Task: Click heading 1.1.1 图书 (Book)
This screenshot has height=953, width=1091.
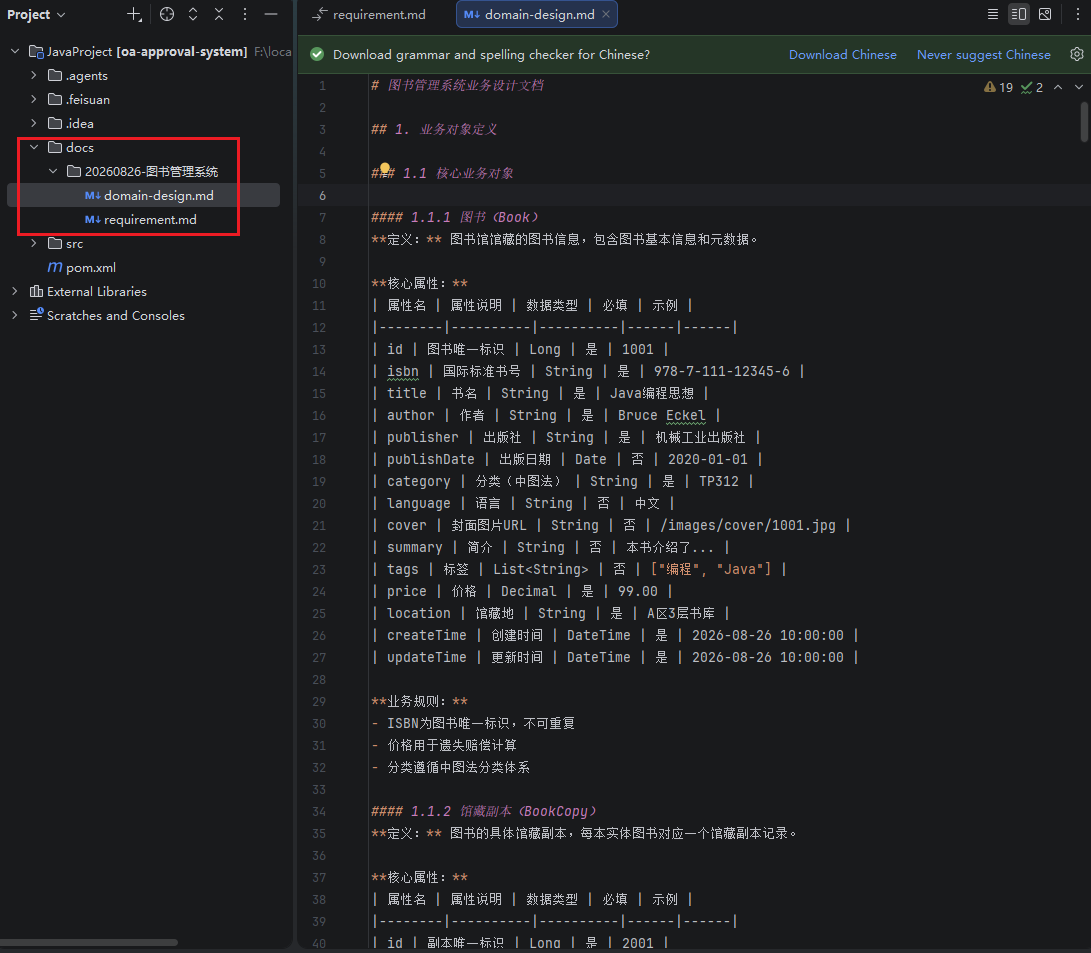Action: [454, 218]
